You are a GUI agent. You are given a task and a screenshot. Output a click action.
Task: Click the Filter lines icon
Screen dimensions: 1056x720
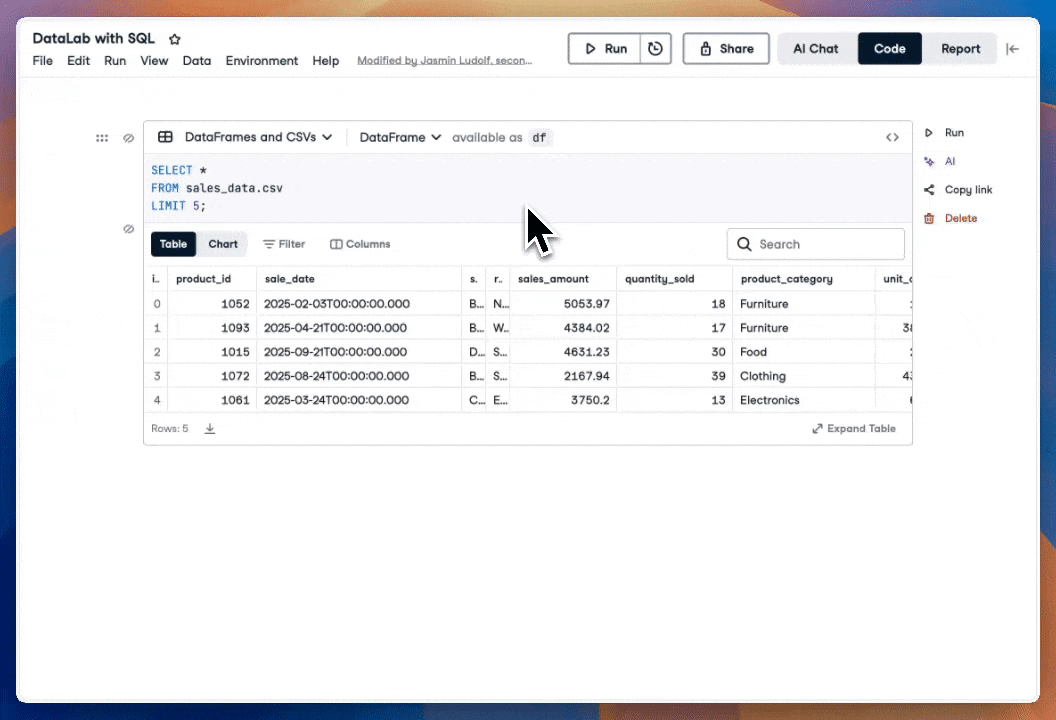(x=269, y=244)
